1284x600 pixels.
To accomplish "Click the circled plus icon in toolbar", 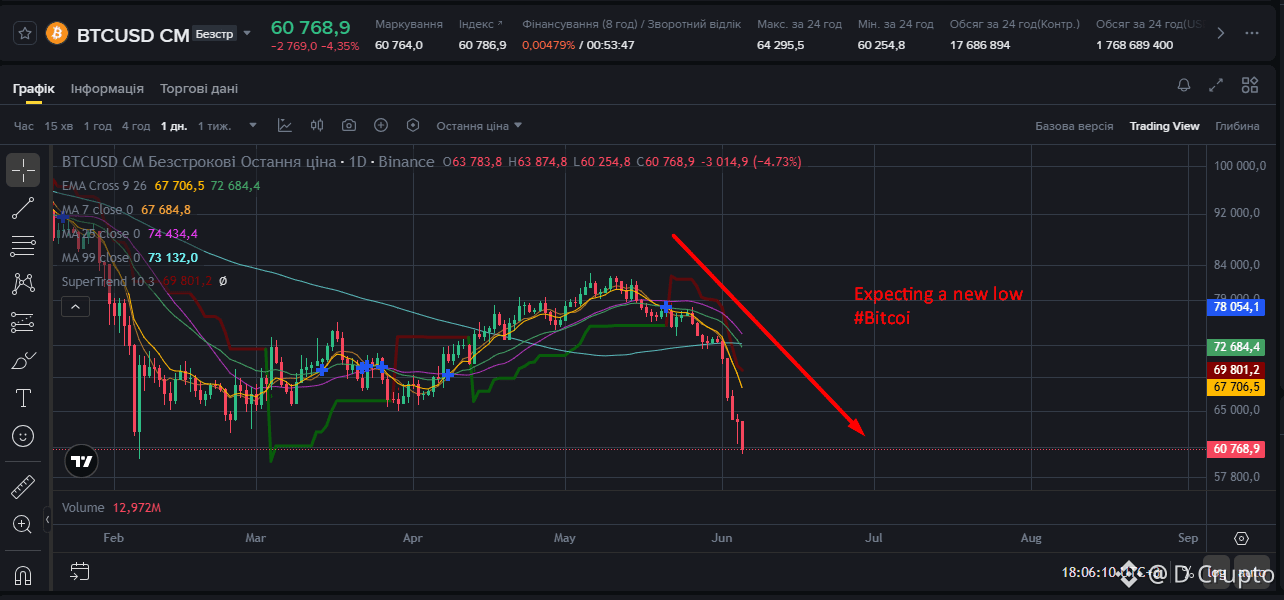I will click(x=381, y=126).
